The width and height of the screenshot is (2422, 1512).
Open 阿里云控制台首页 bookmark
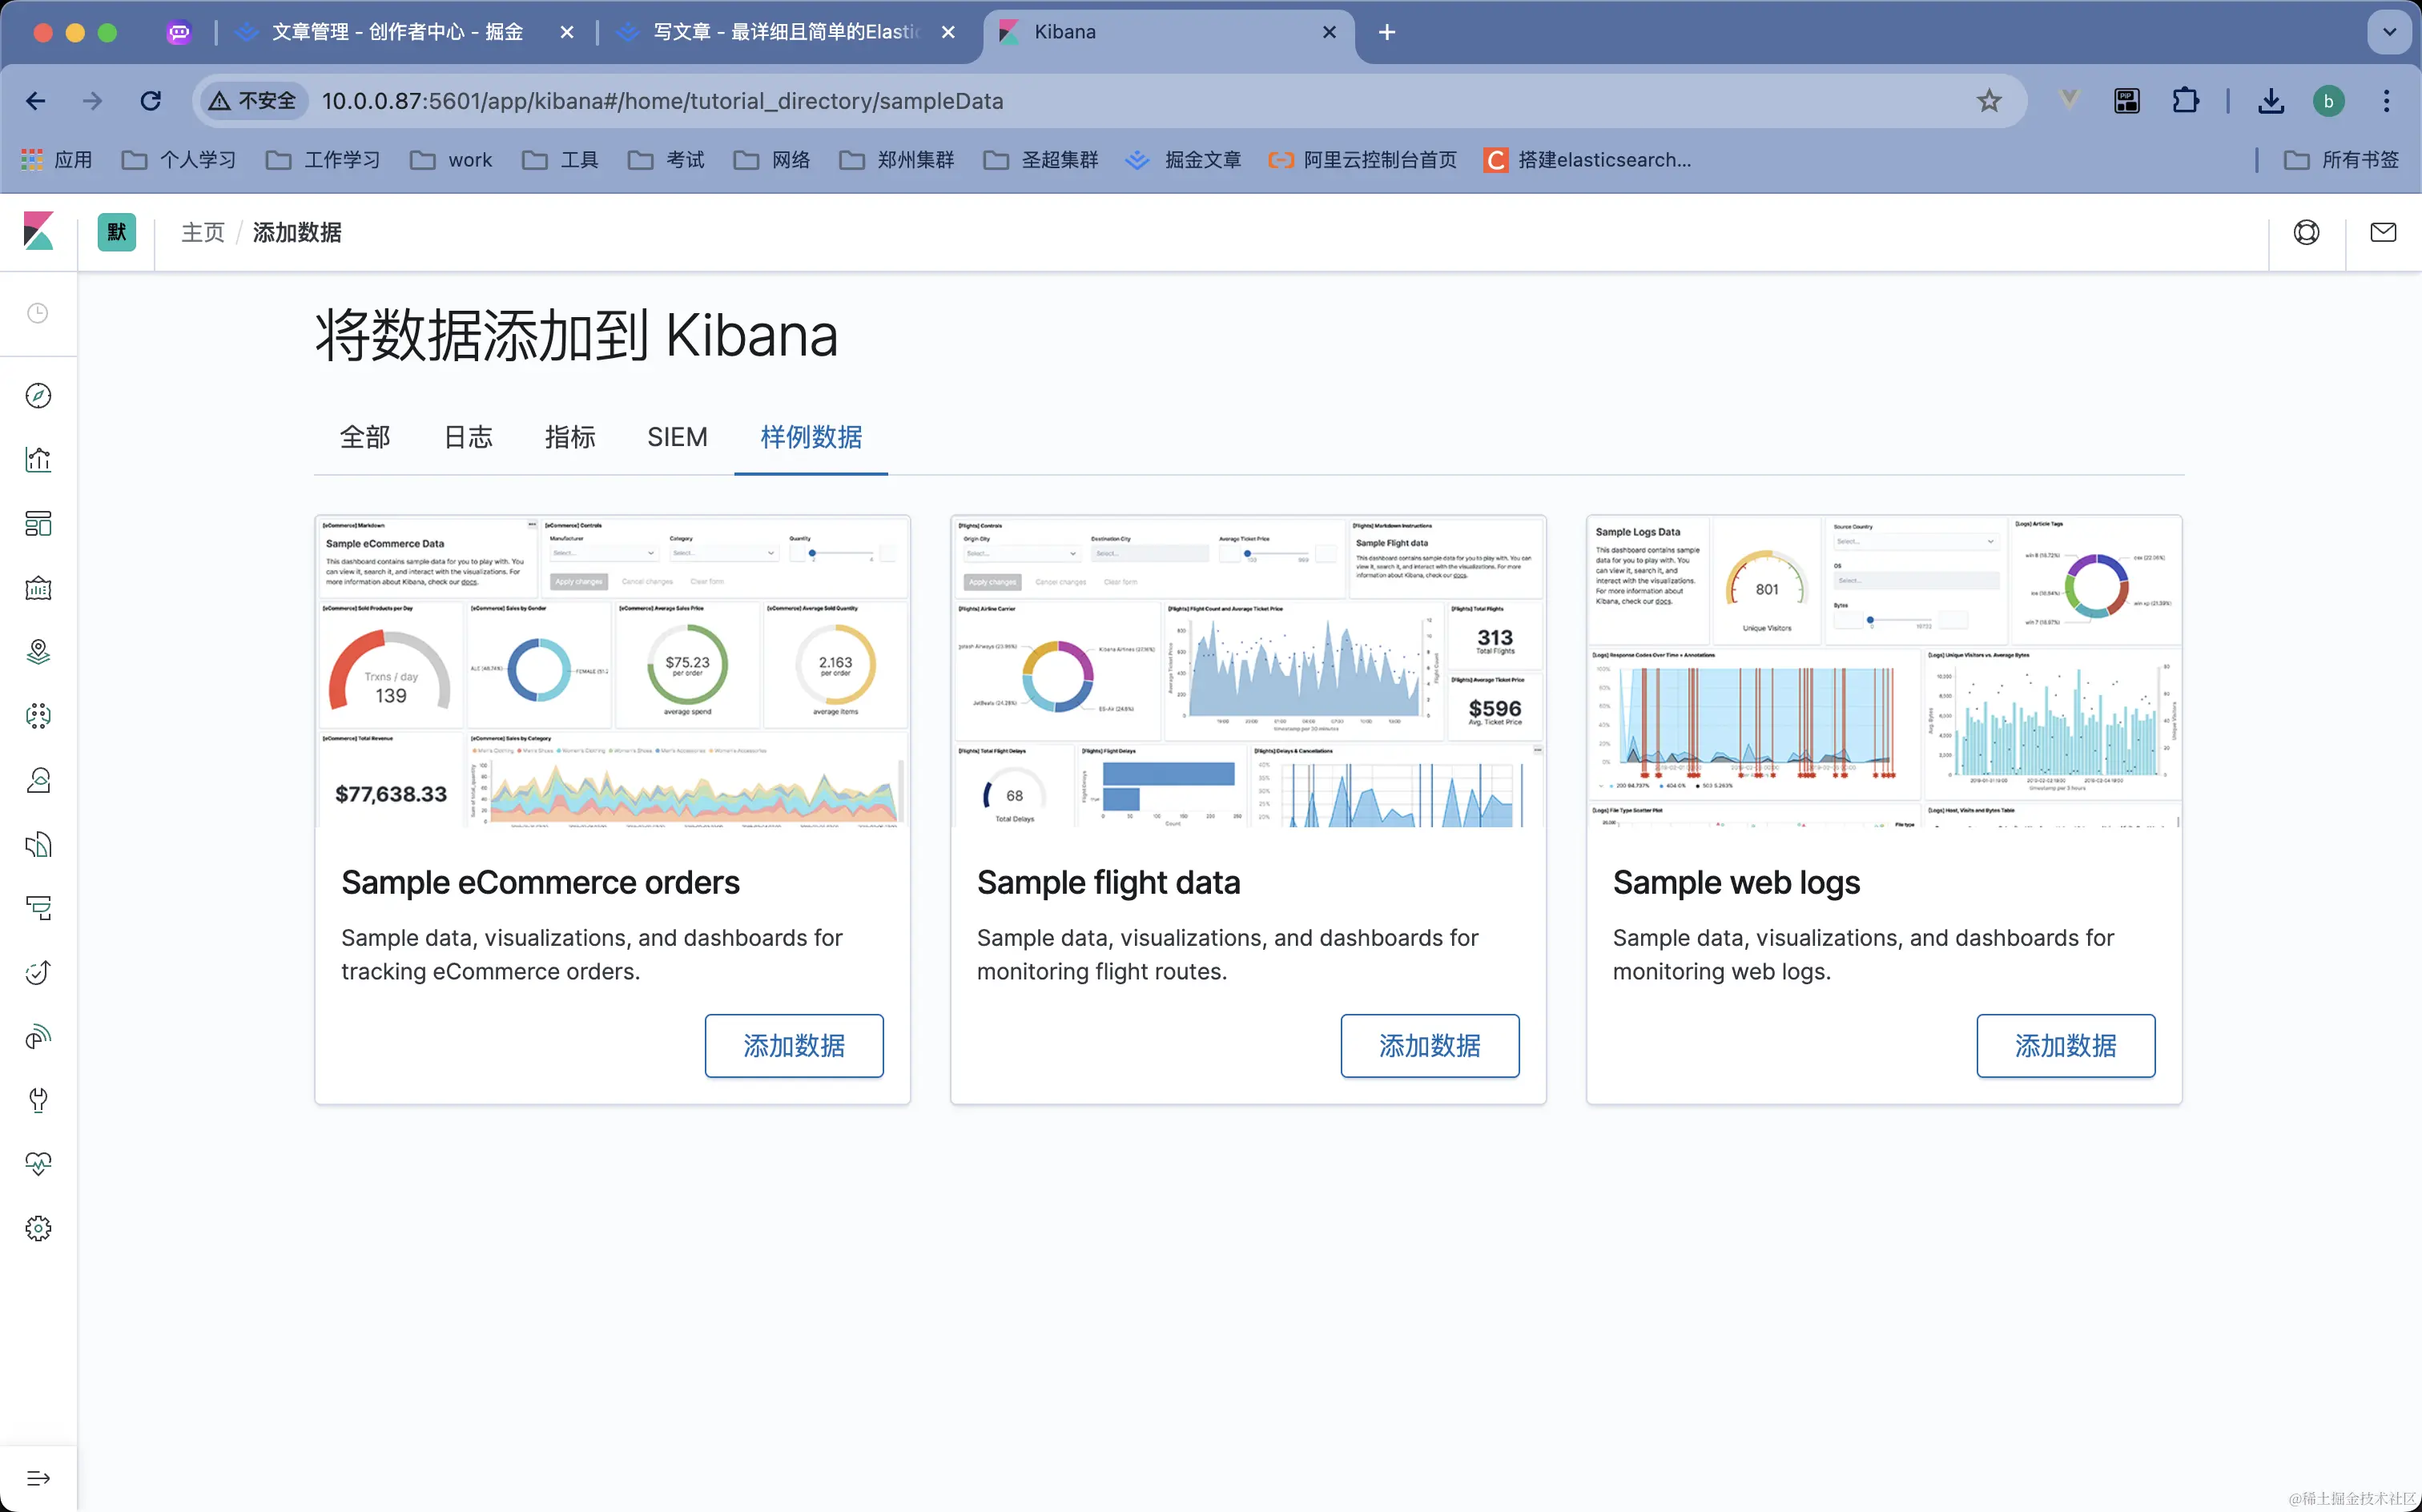[x=1362, y=160]
